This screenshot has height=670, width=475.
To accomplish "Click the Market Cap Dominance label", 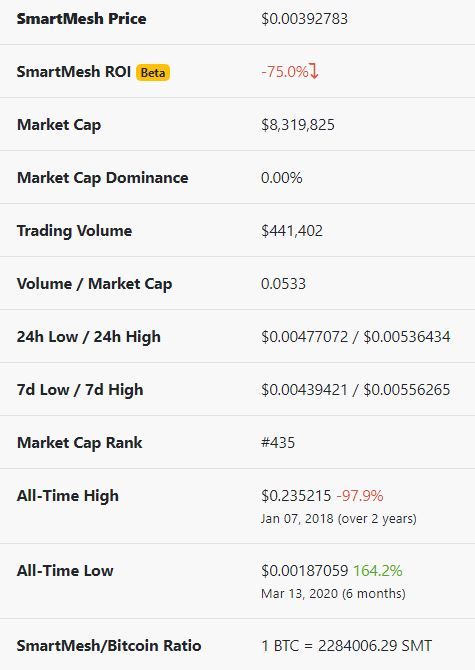I will [x=103, y=178].
